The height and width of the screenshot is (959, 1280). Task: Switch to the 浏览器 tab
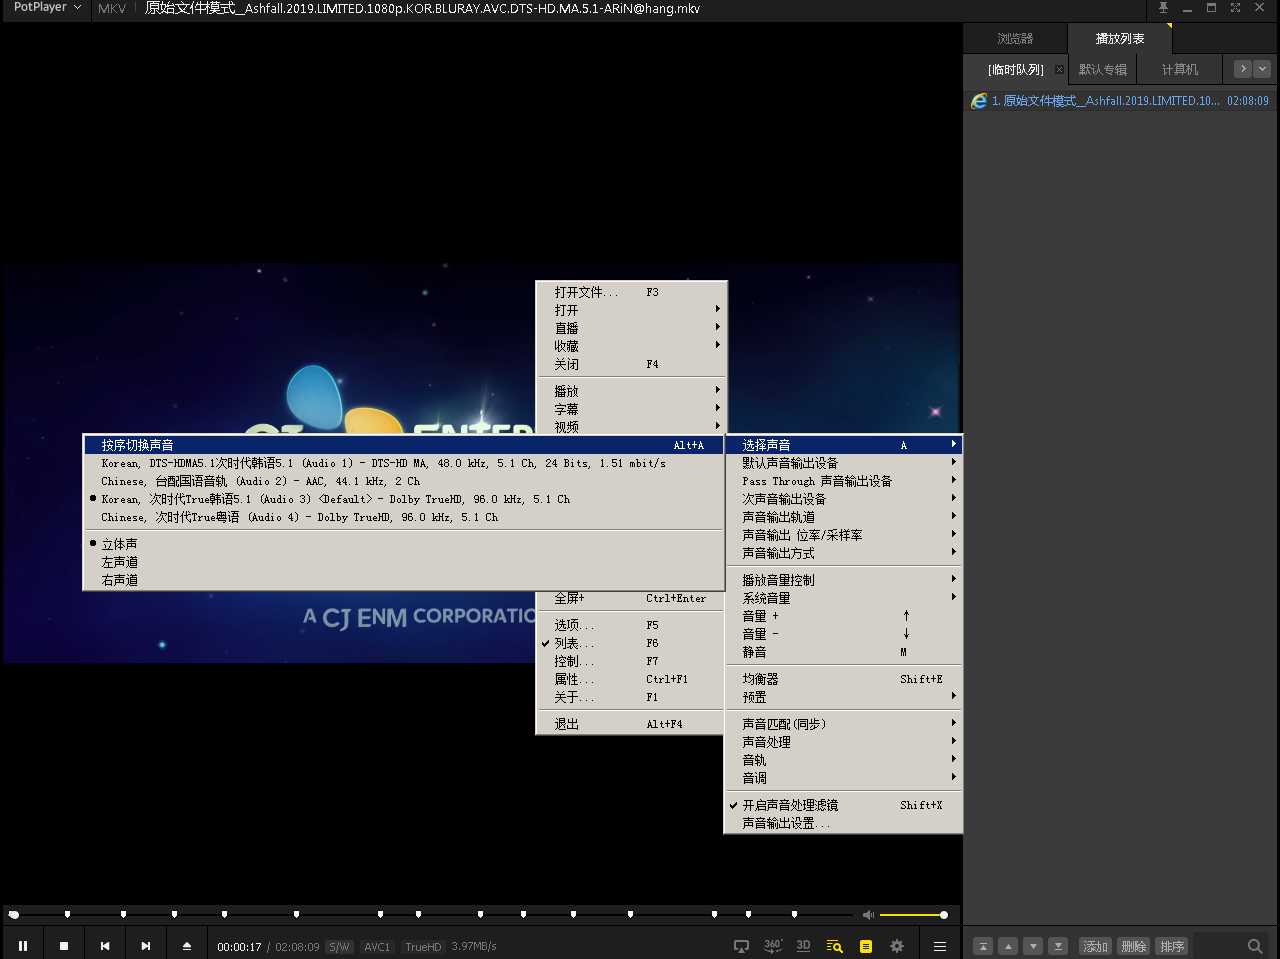click(x=1015, y=39)
